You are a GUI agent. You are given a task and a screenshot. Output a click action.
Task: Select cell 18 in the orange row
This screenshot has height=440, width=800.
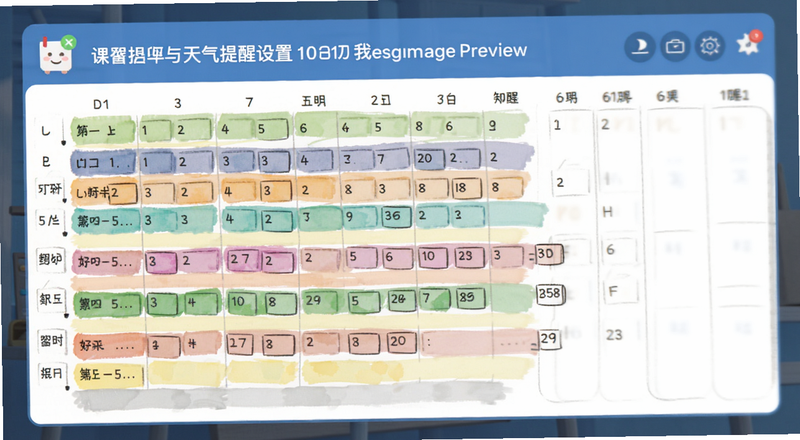point(465,188)
